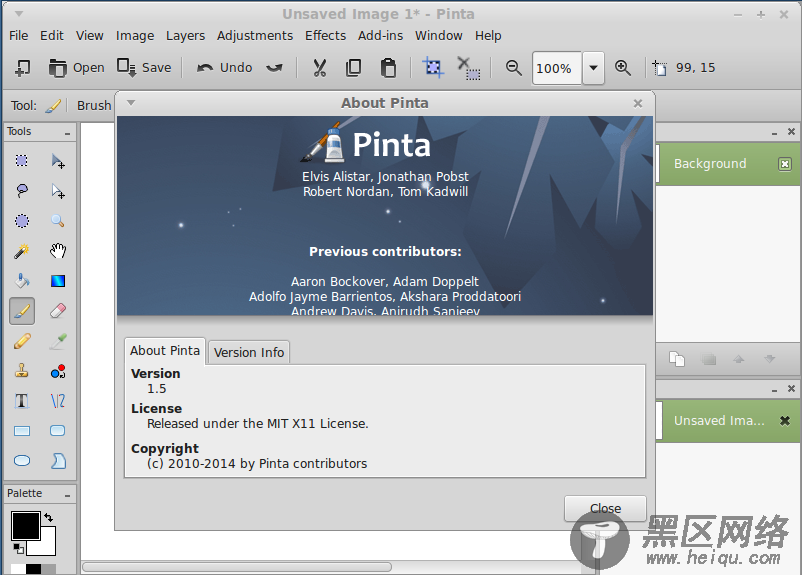Open the Effects menu
This screenshot has height=575, width=802.
325,36
